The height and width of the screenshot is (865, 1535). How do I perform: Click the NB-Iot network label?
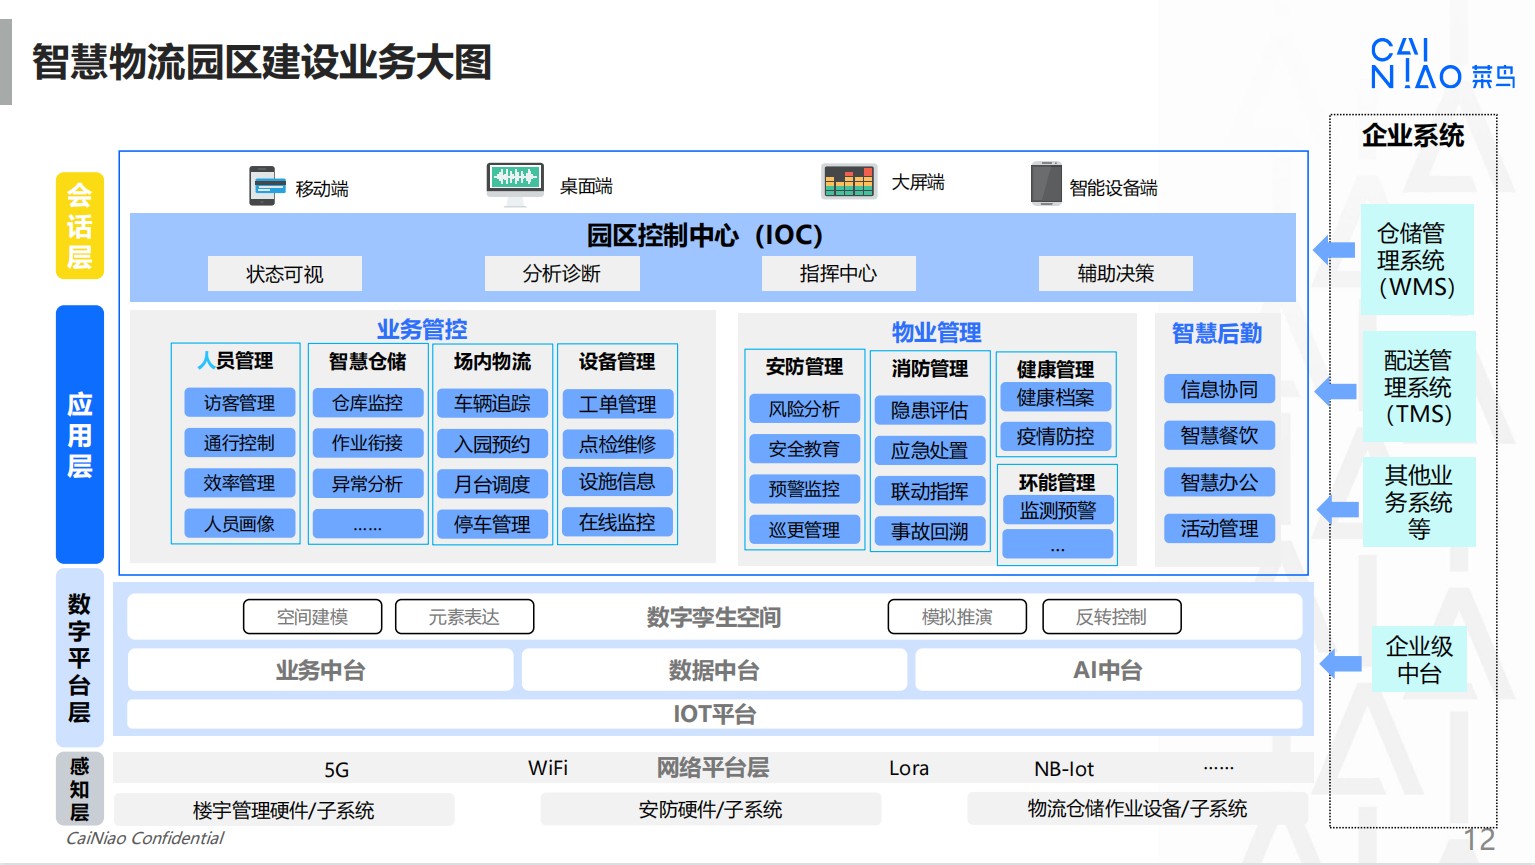(1064, 769)
